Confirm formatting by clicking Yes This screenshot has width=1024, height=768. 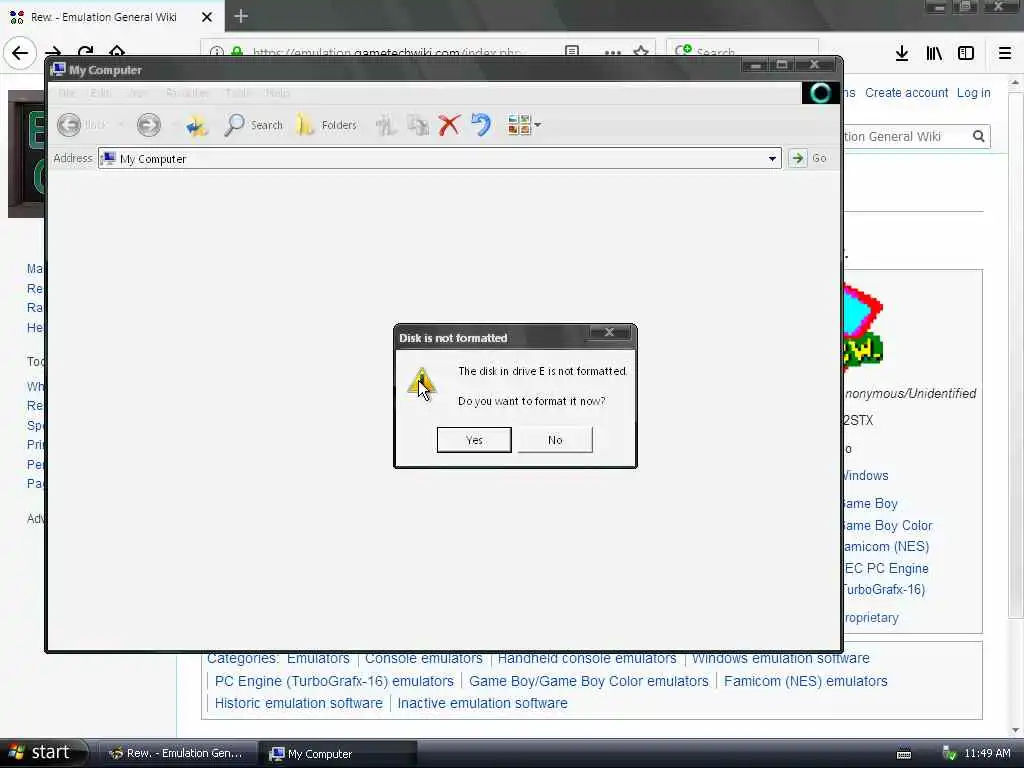pyautogui.click(x=473, y=440)
